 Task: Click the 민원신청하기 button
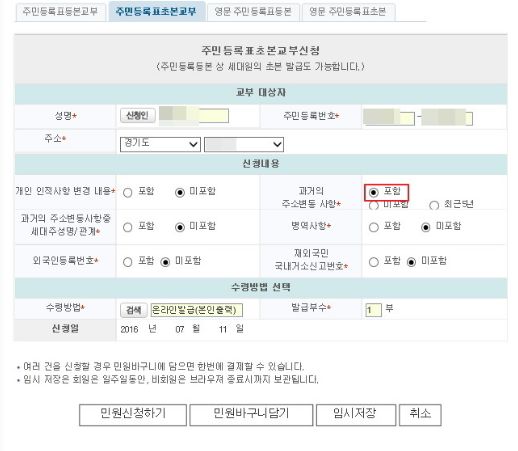pos(133,415)
